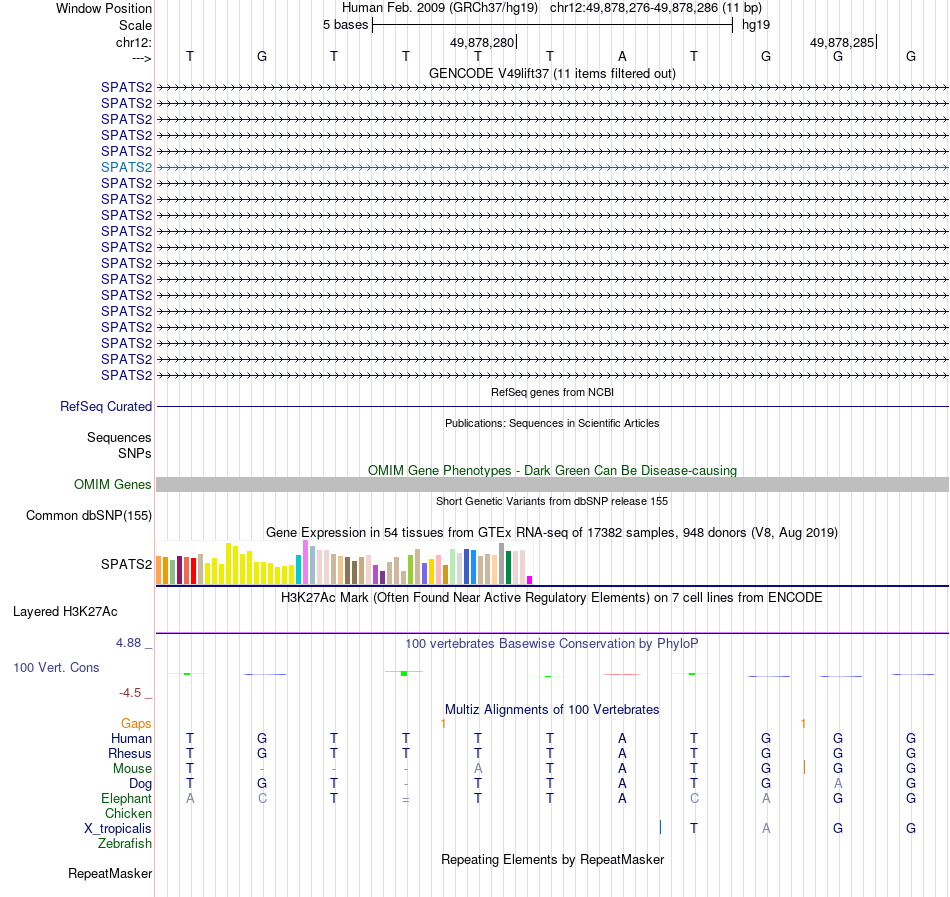Open Multiz Alignments of 100 Vertebrates title
This screenshot has height=897, width=950.
552,709
